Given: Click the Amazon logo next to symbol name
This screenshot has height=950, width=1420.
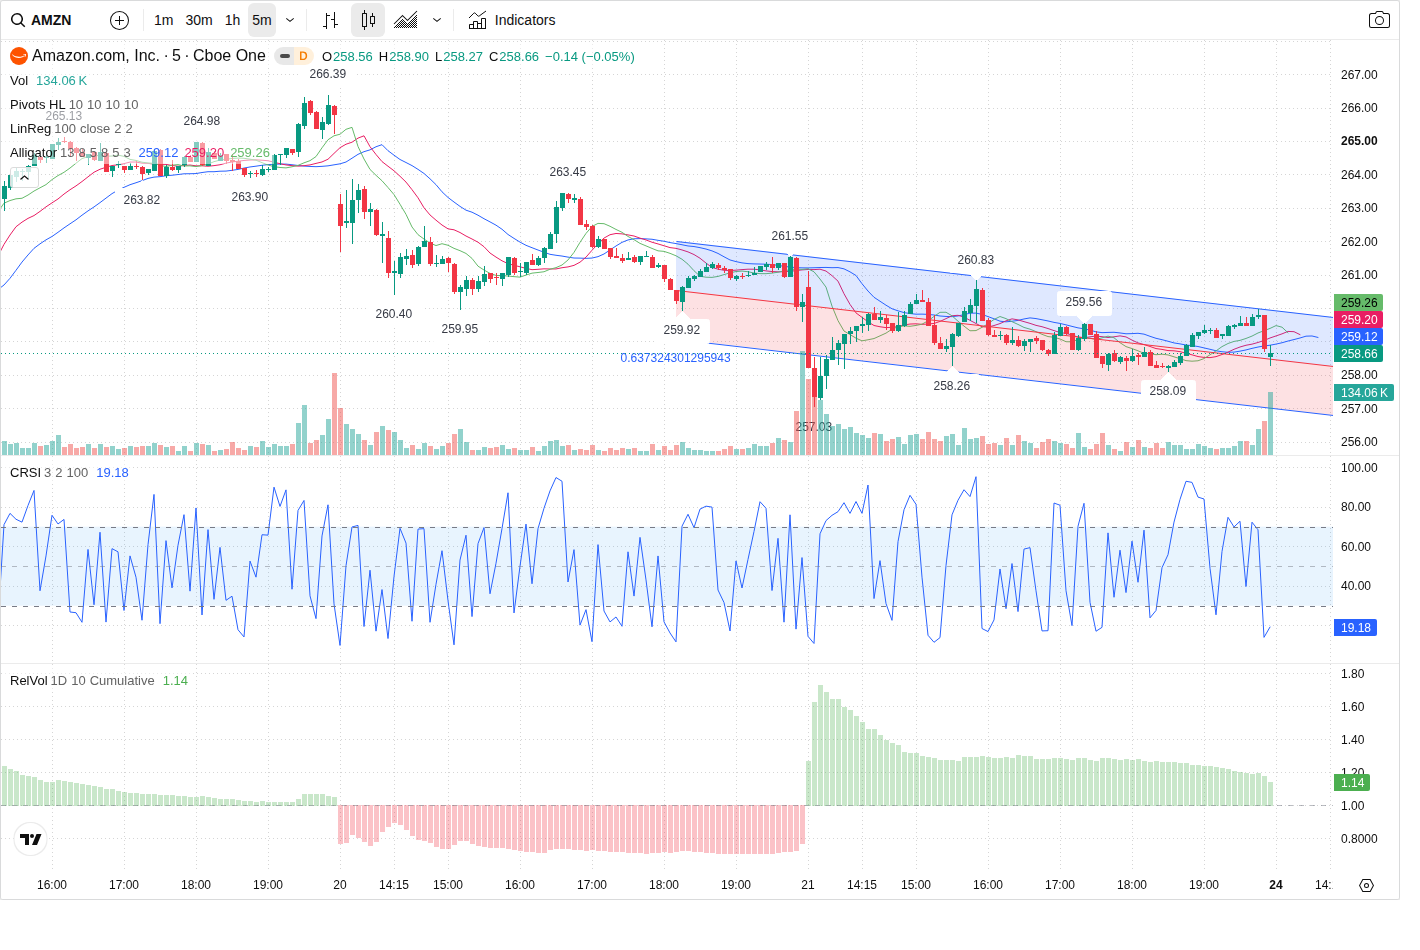Looking at the screenshot, I should tap(18, 56).
